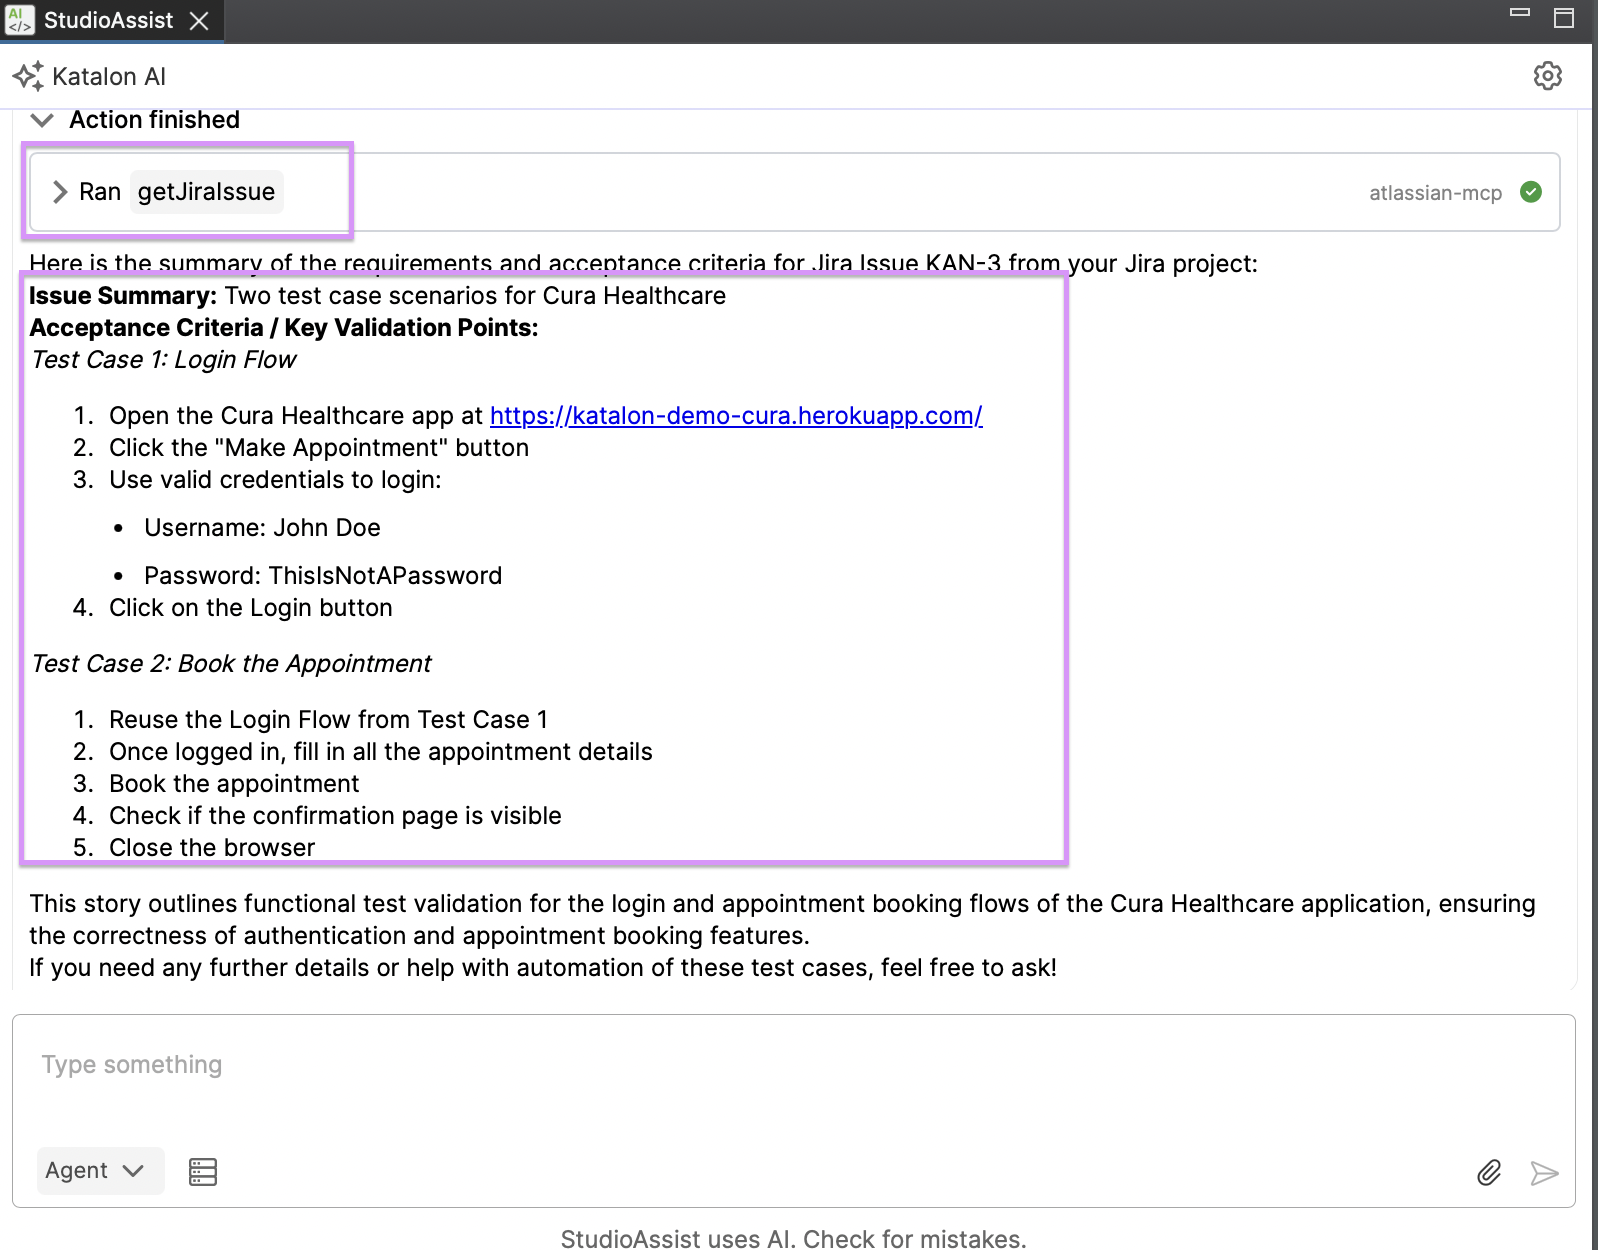
Task: Click the green success checkmark icon
Action: coord(1530,192)
